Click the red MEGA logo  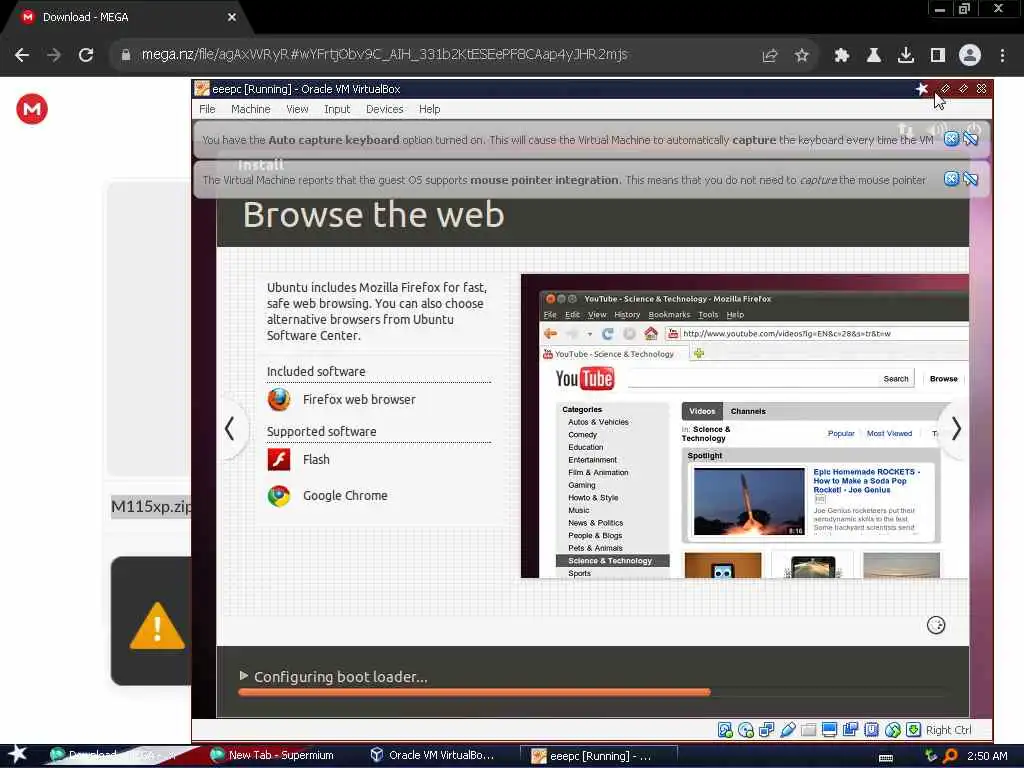tap(32, 109)
